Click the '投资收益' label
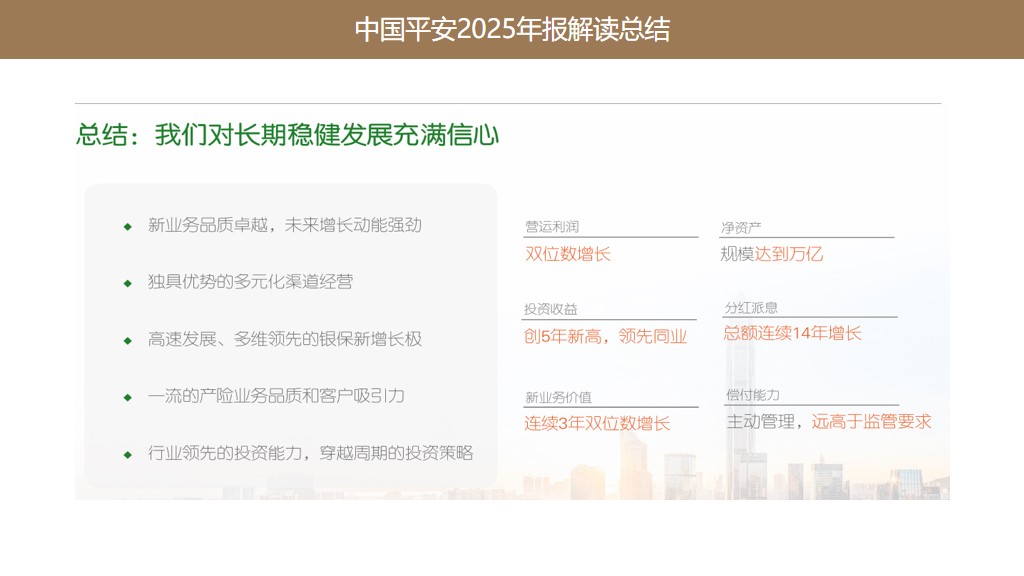 pos(551,309)
